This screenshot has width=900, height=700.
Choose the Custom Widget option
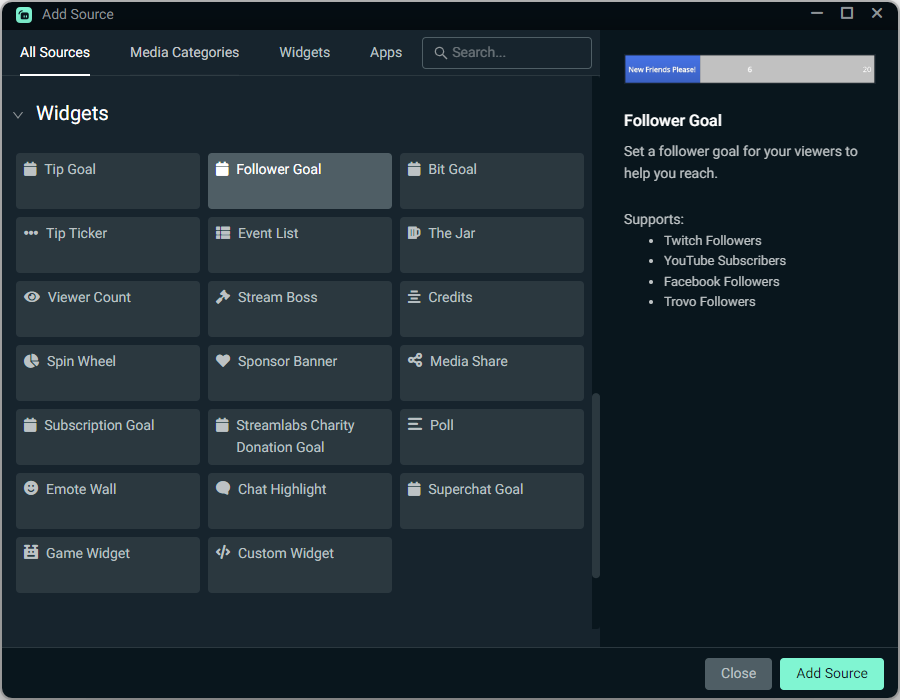pyautogui.click(x=299, y=565)
